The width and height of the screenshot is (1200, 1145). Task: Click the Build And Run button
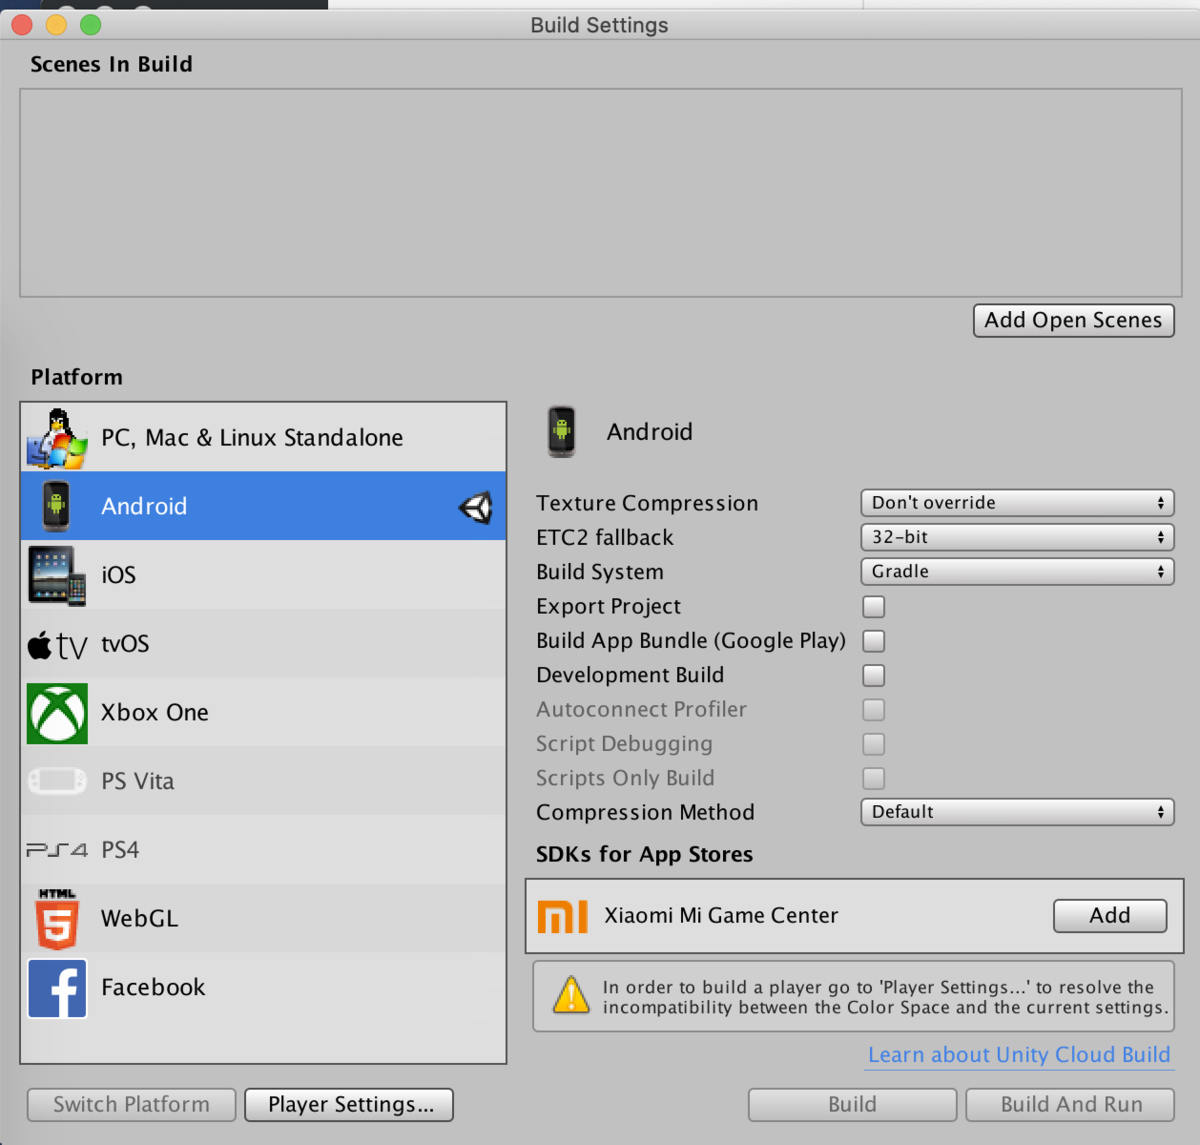tap(1071, 1105)
